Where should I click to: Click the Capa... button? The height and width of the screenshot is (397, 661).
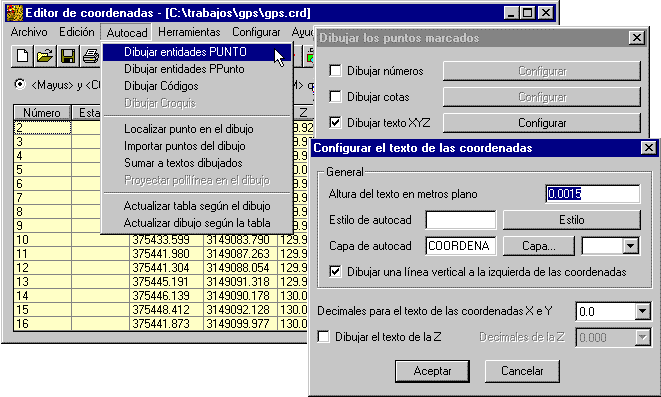tap(539, 246)
